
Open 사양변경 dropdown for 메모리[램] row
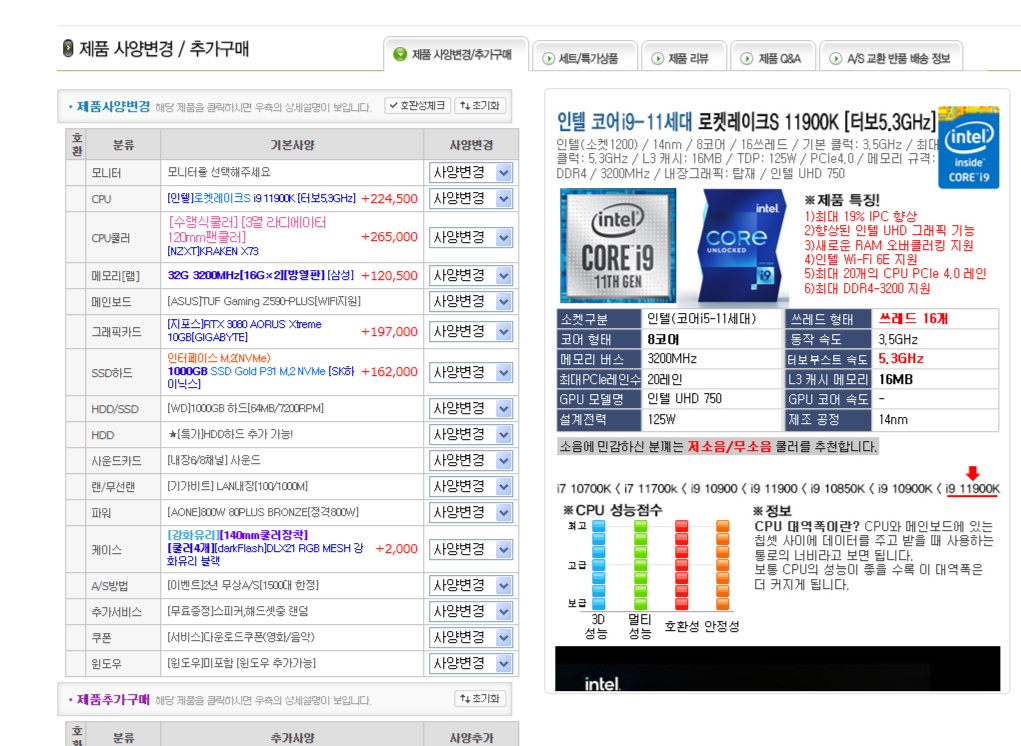471,276
